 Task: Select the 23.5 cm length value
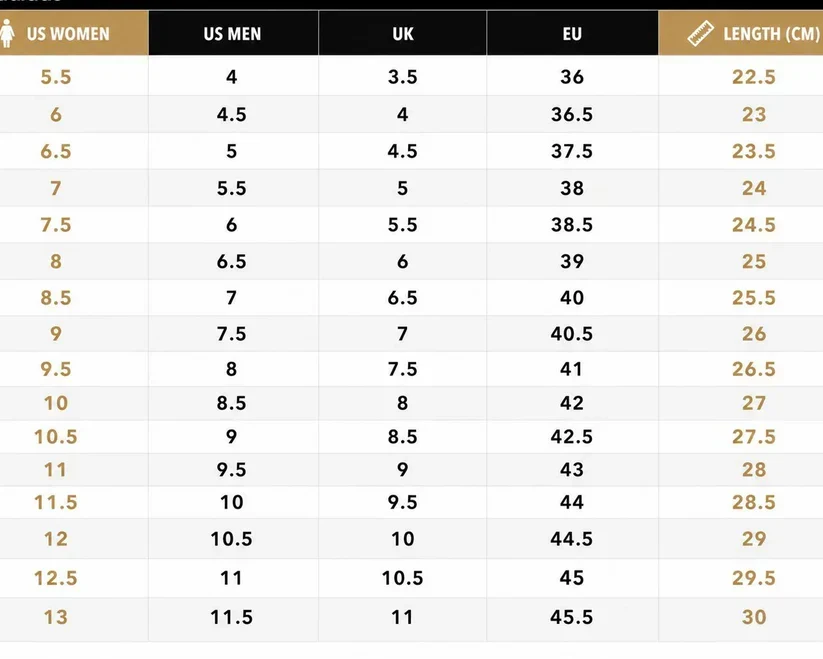(754, 151)
